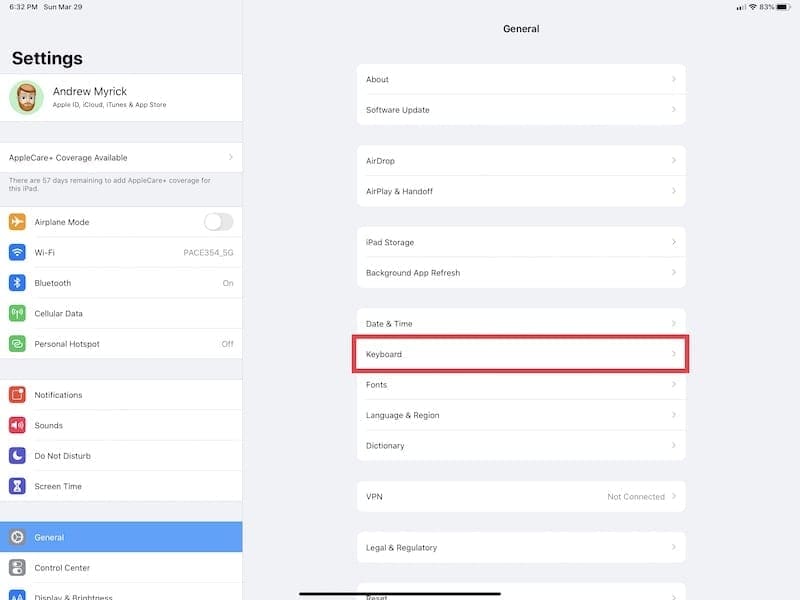
Task: Select the Bluetooth icon in sidebar
Action: (x=17, y=283)
